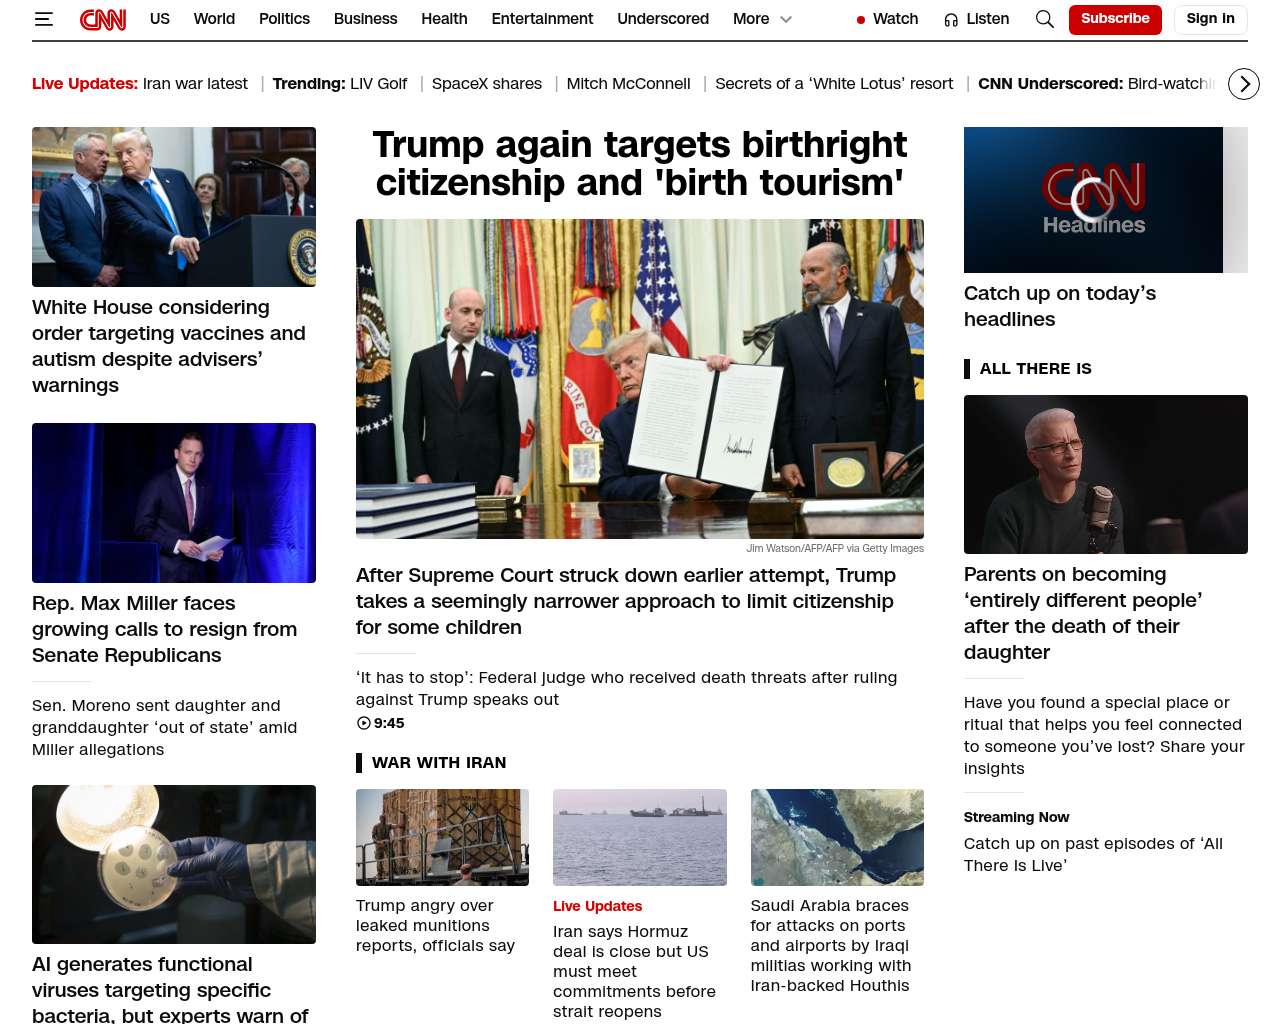Open the Oval Office signing photo
This screenshot has height=1024, width=1280.
(x=640, y=379)
